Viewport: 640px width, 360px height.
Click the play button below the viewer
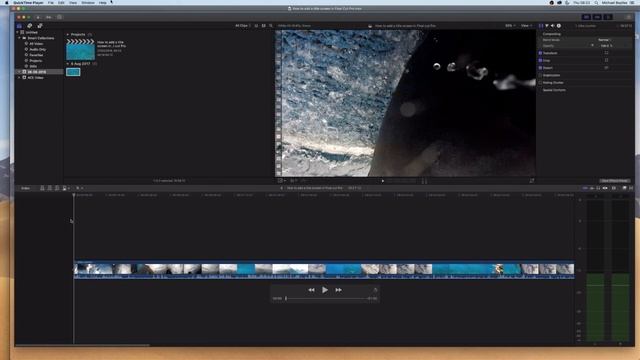(382, 180)
